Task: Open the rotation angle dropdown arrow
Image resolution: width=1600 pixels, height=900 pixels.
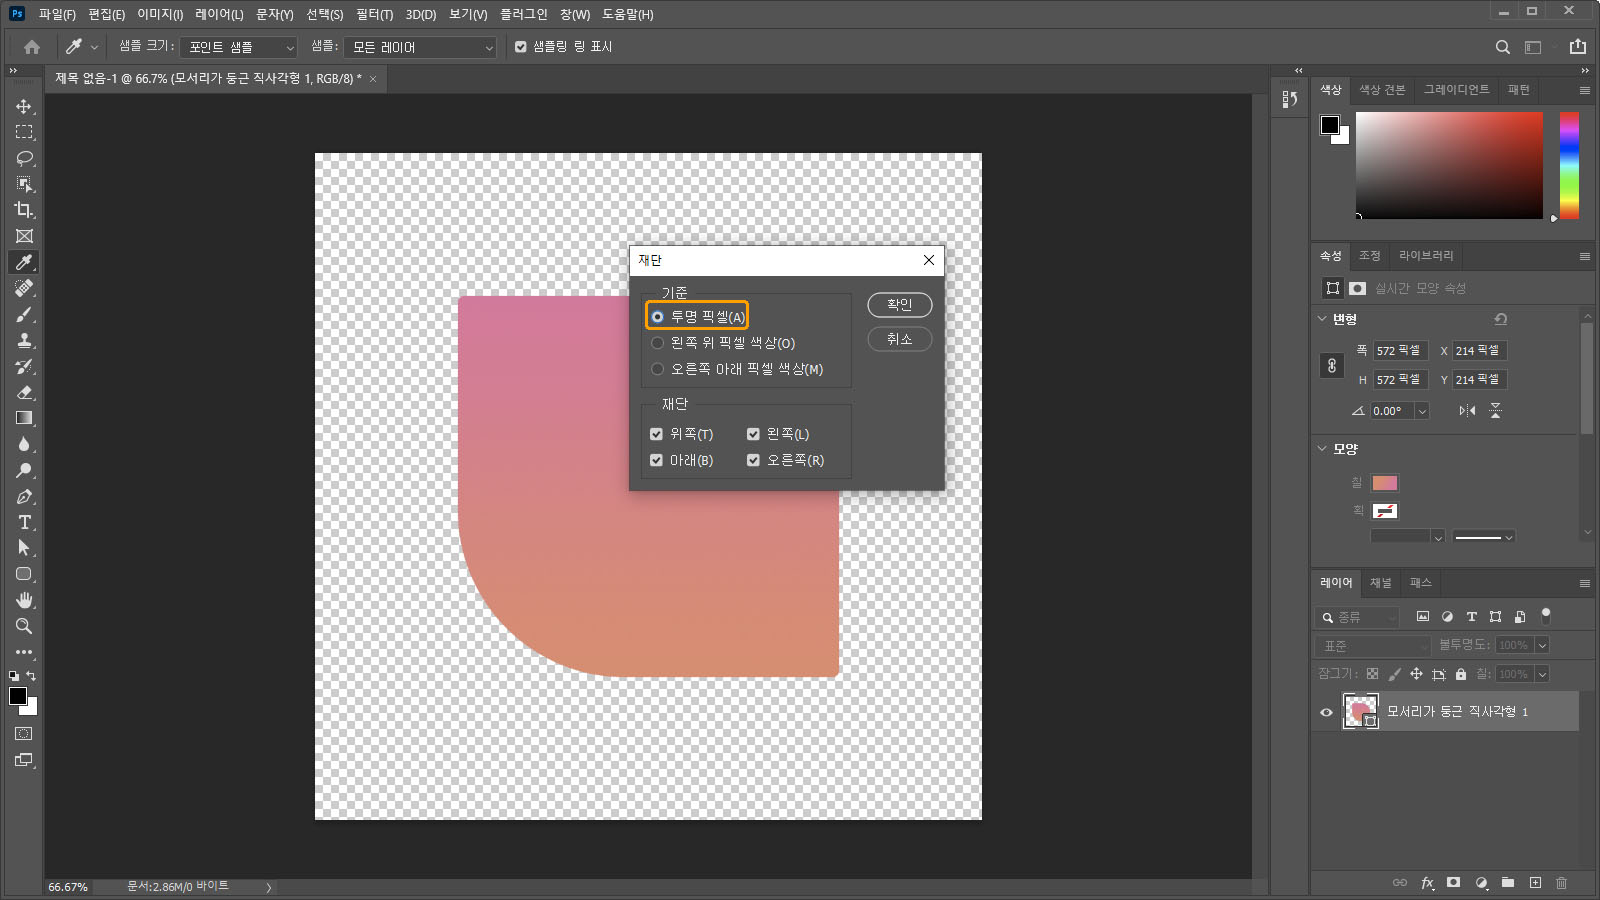Action: 1422,411
